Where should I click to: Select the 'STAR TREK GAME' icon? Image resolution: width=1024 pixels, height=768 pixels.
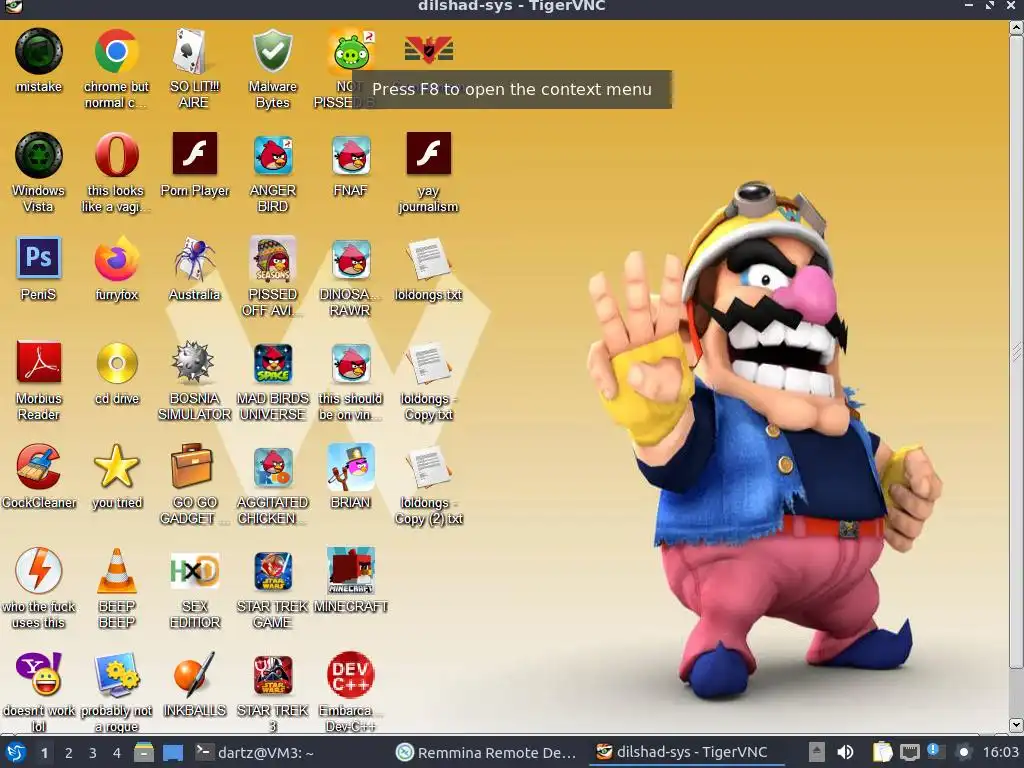[x=272, y=571]
